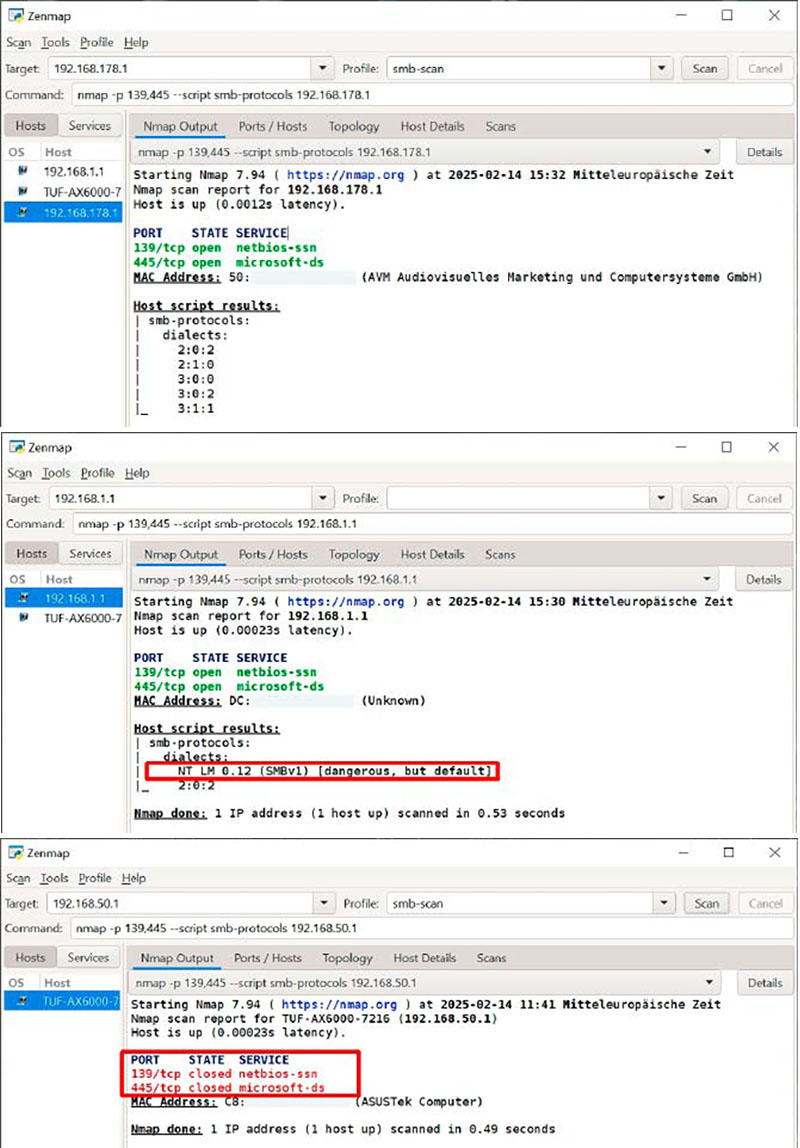The width and height of the screenshot is (800, 1148).
Task: Expand smb-scan Profile dropdown in top window
Action: [x=662, y=69]
